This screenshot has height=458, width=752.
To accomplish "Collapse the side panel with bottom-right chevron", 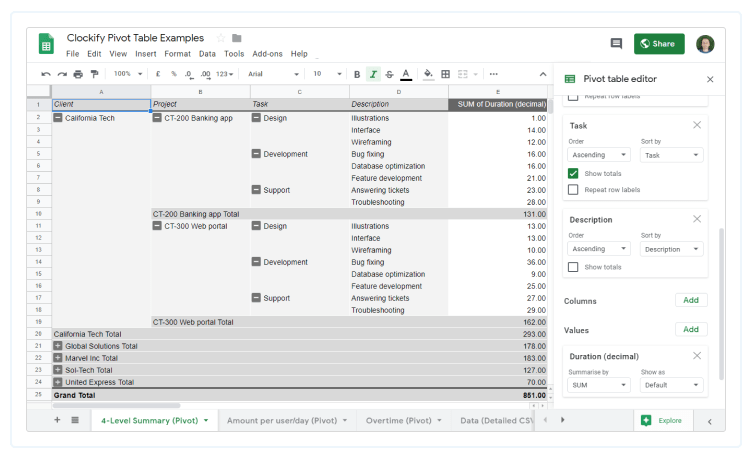I will click(710, 422).
